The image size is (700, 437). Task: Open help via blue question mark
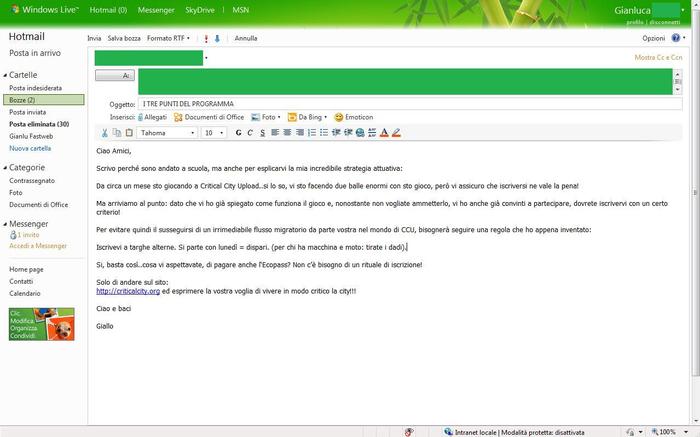pos(676,38)
